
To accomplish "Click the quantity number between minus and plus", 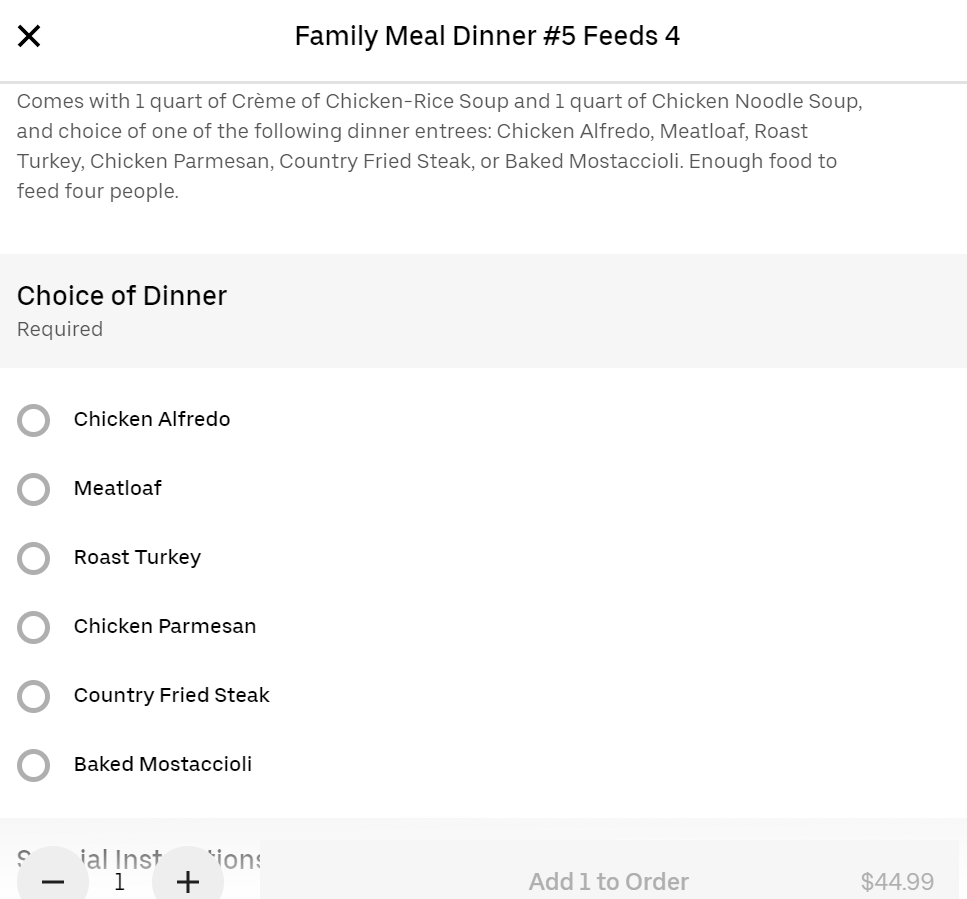I will pyautogui.click(x=120, y=881).
